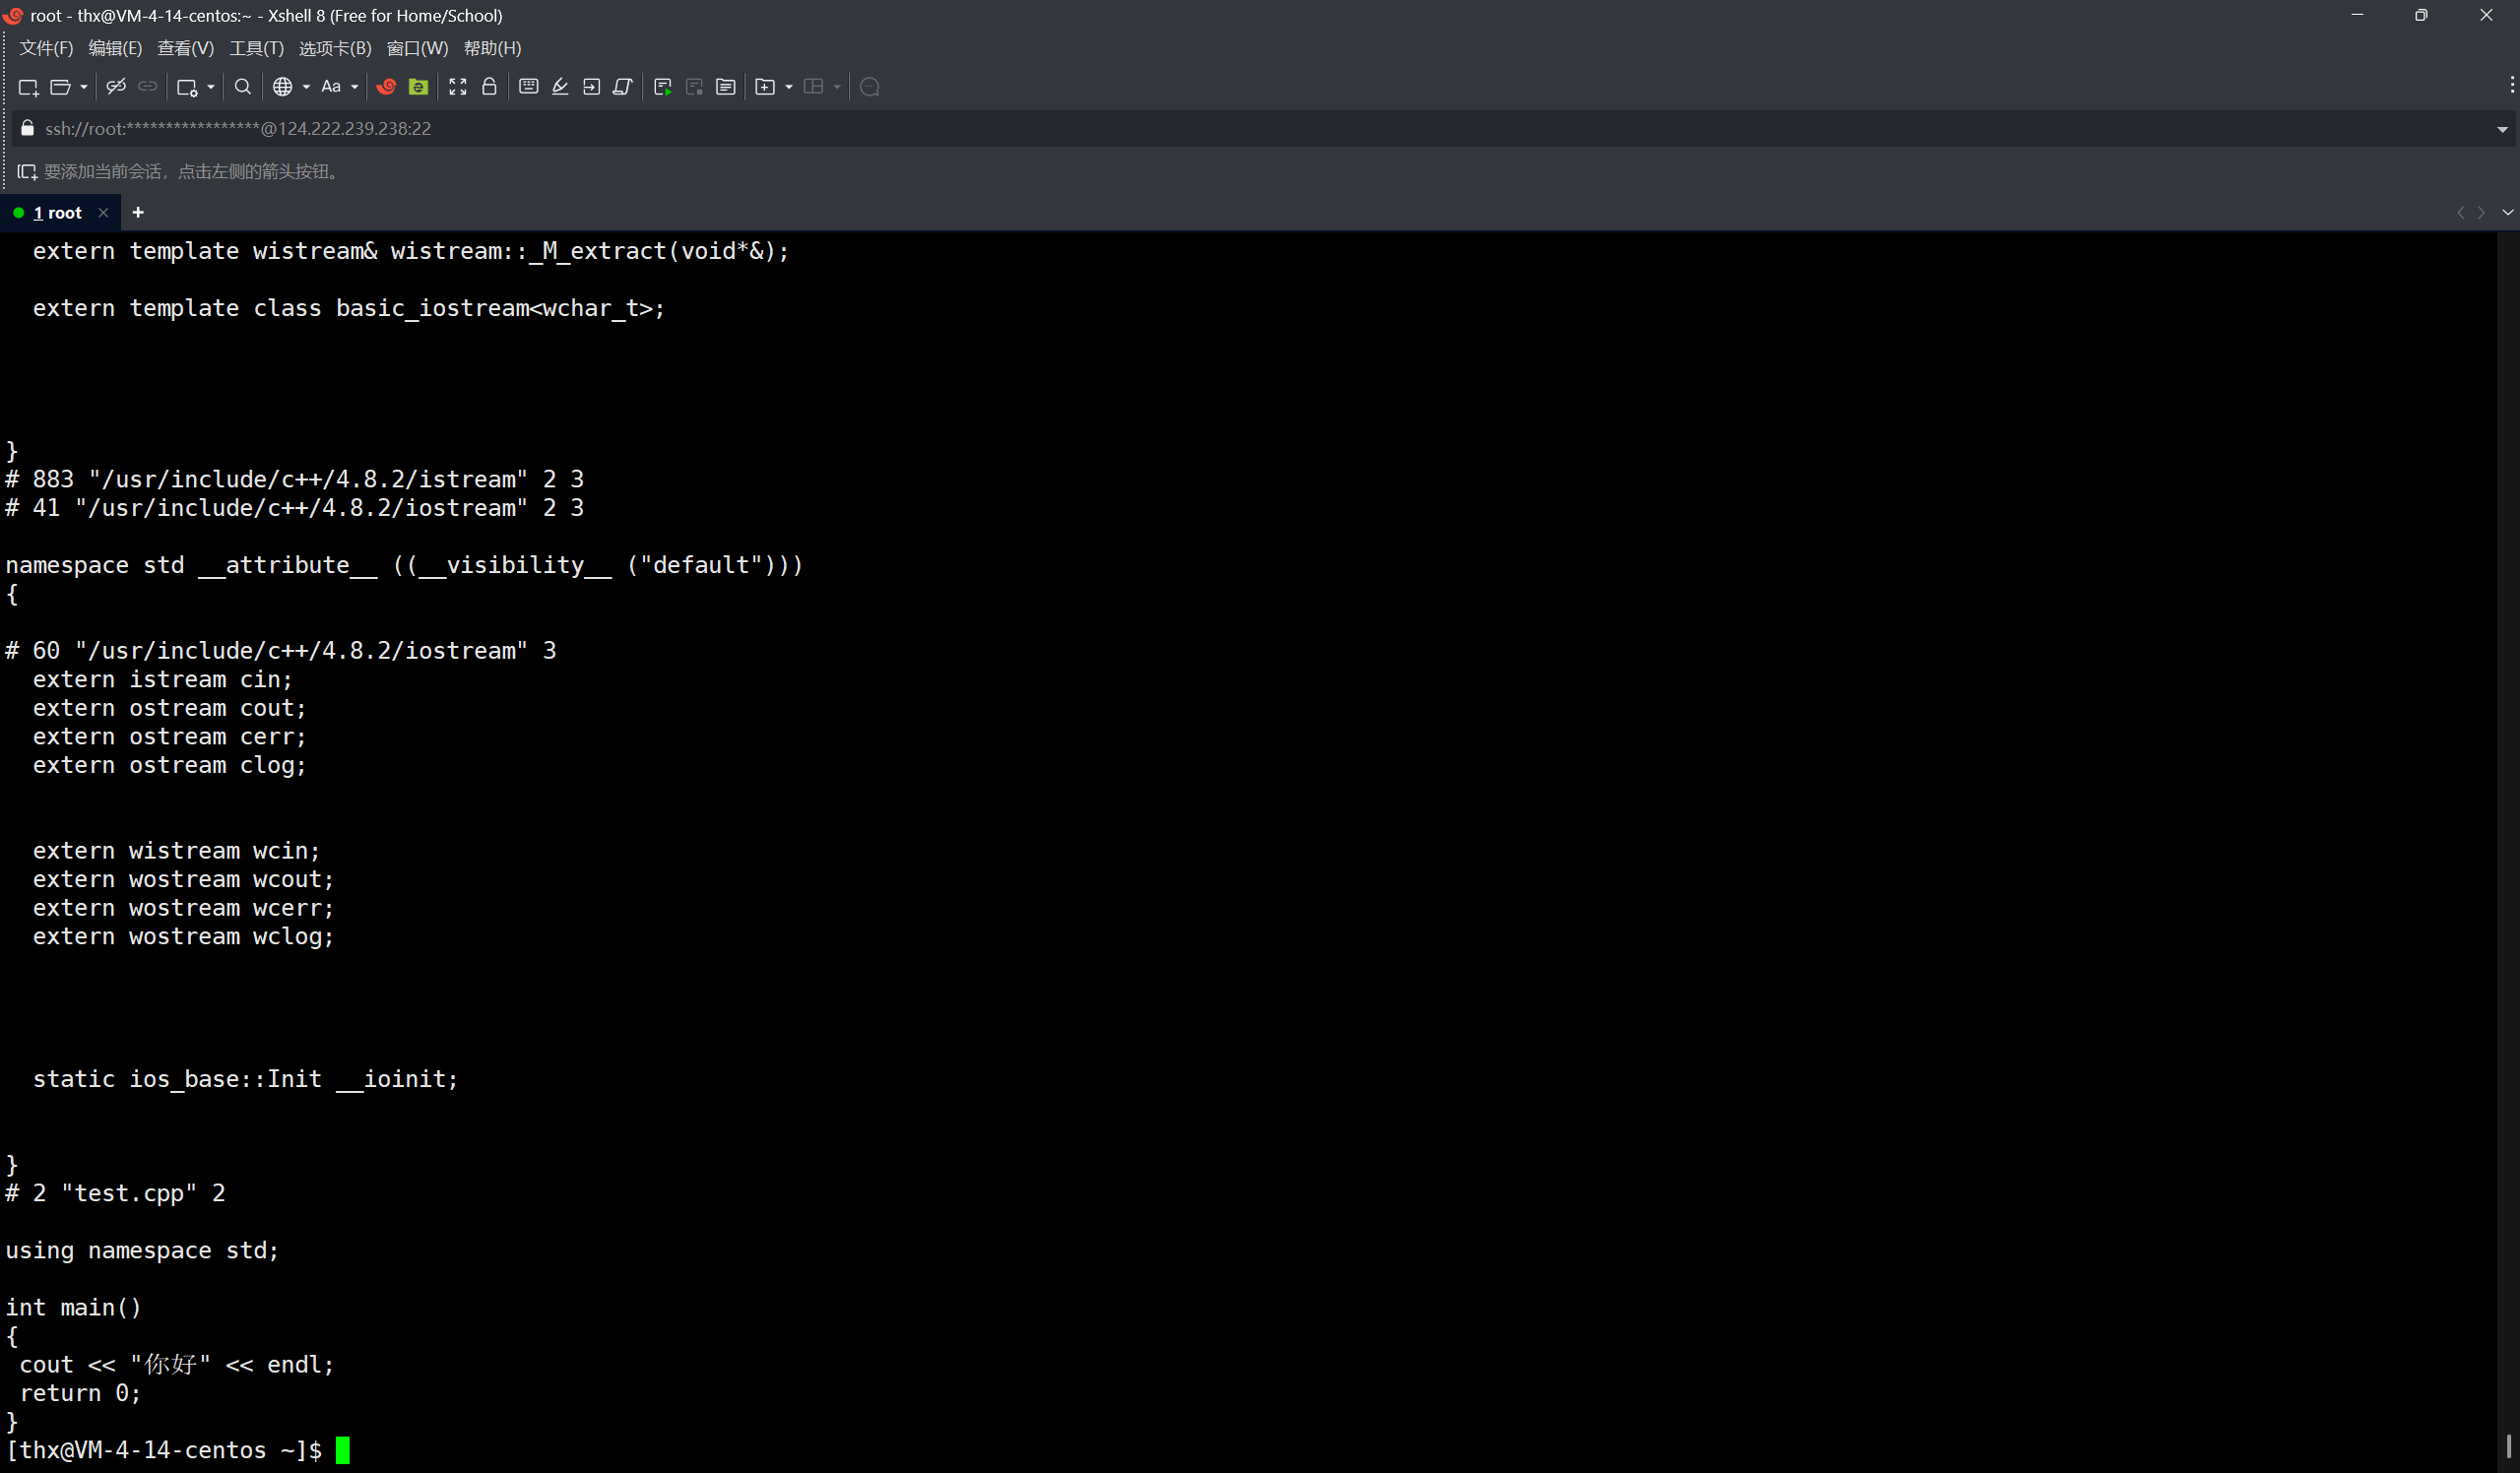This screenshot has height=1473, width=2520.
Task: Switch to the "1 root" session tab
Action: (57, 213)
